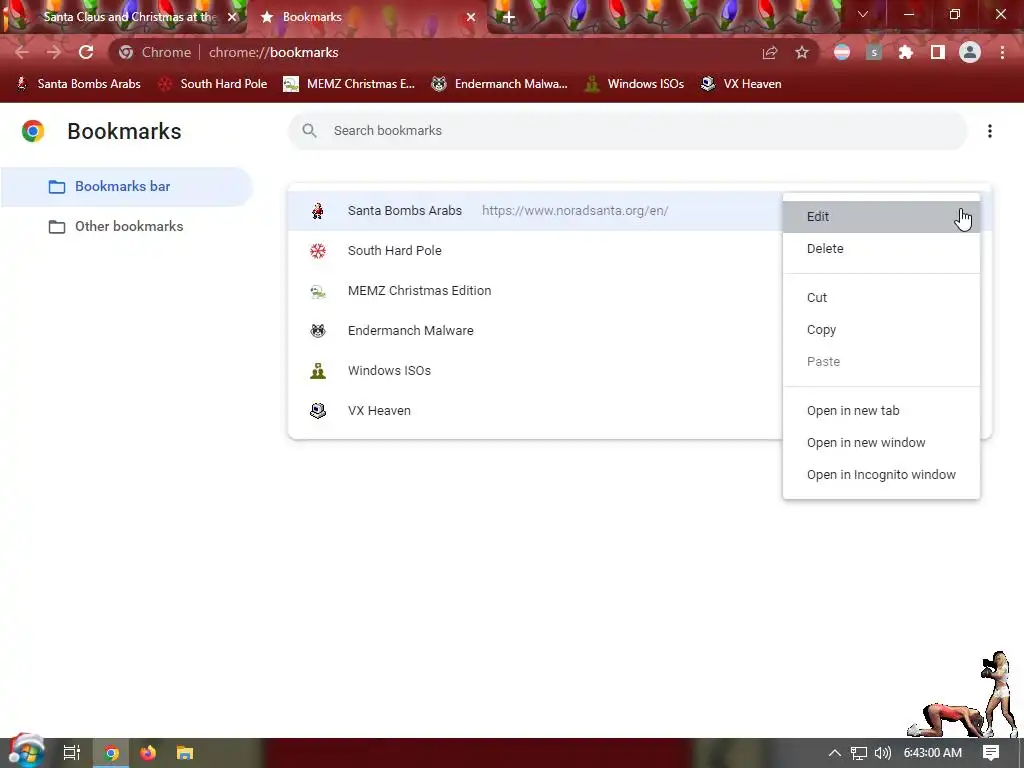This screenshot has width=1024, height=768.
Task: Select the Bookmarks tab
Action: pos(367,17)
